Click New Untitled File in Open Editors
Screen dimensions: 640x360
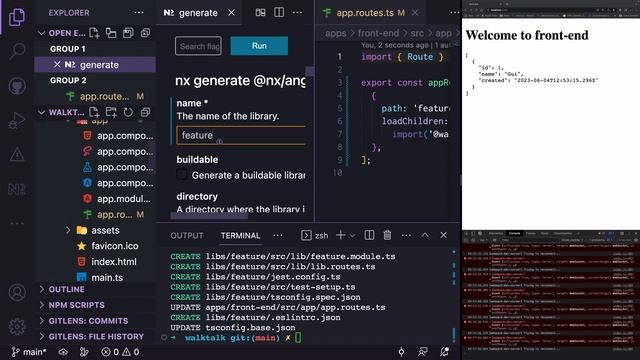[94, 33]
